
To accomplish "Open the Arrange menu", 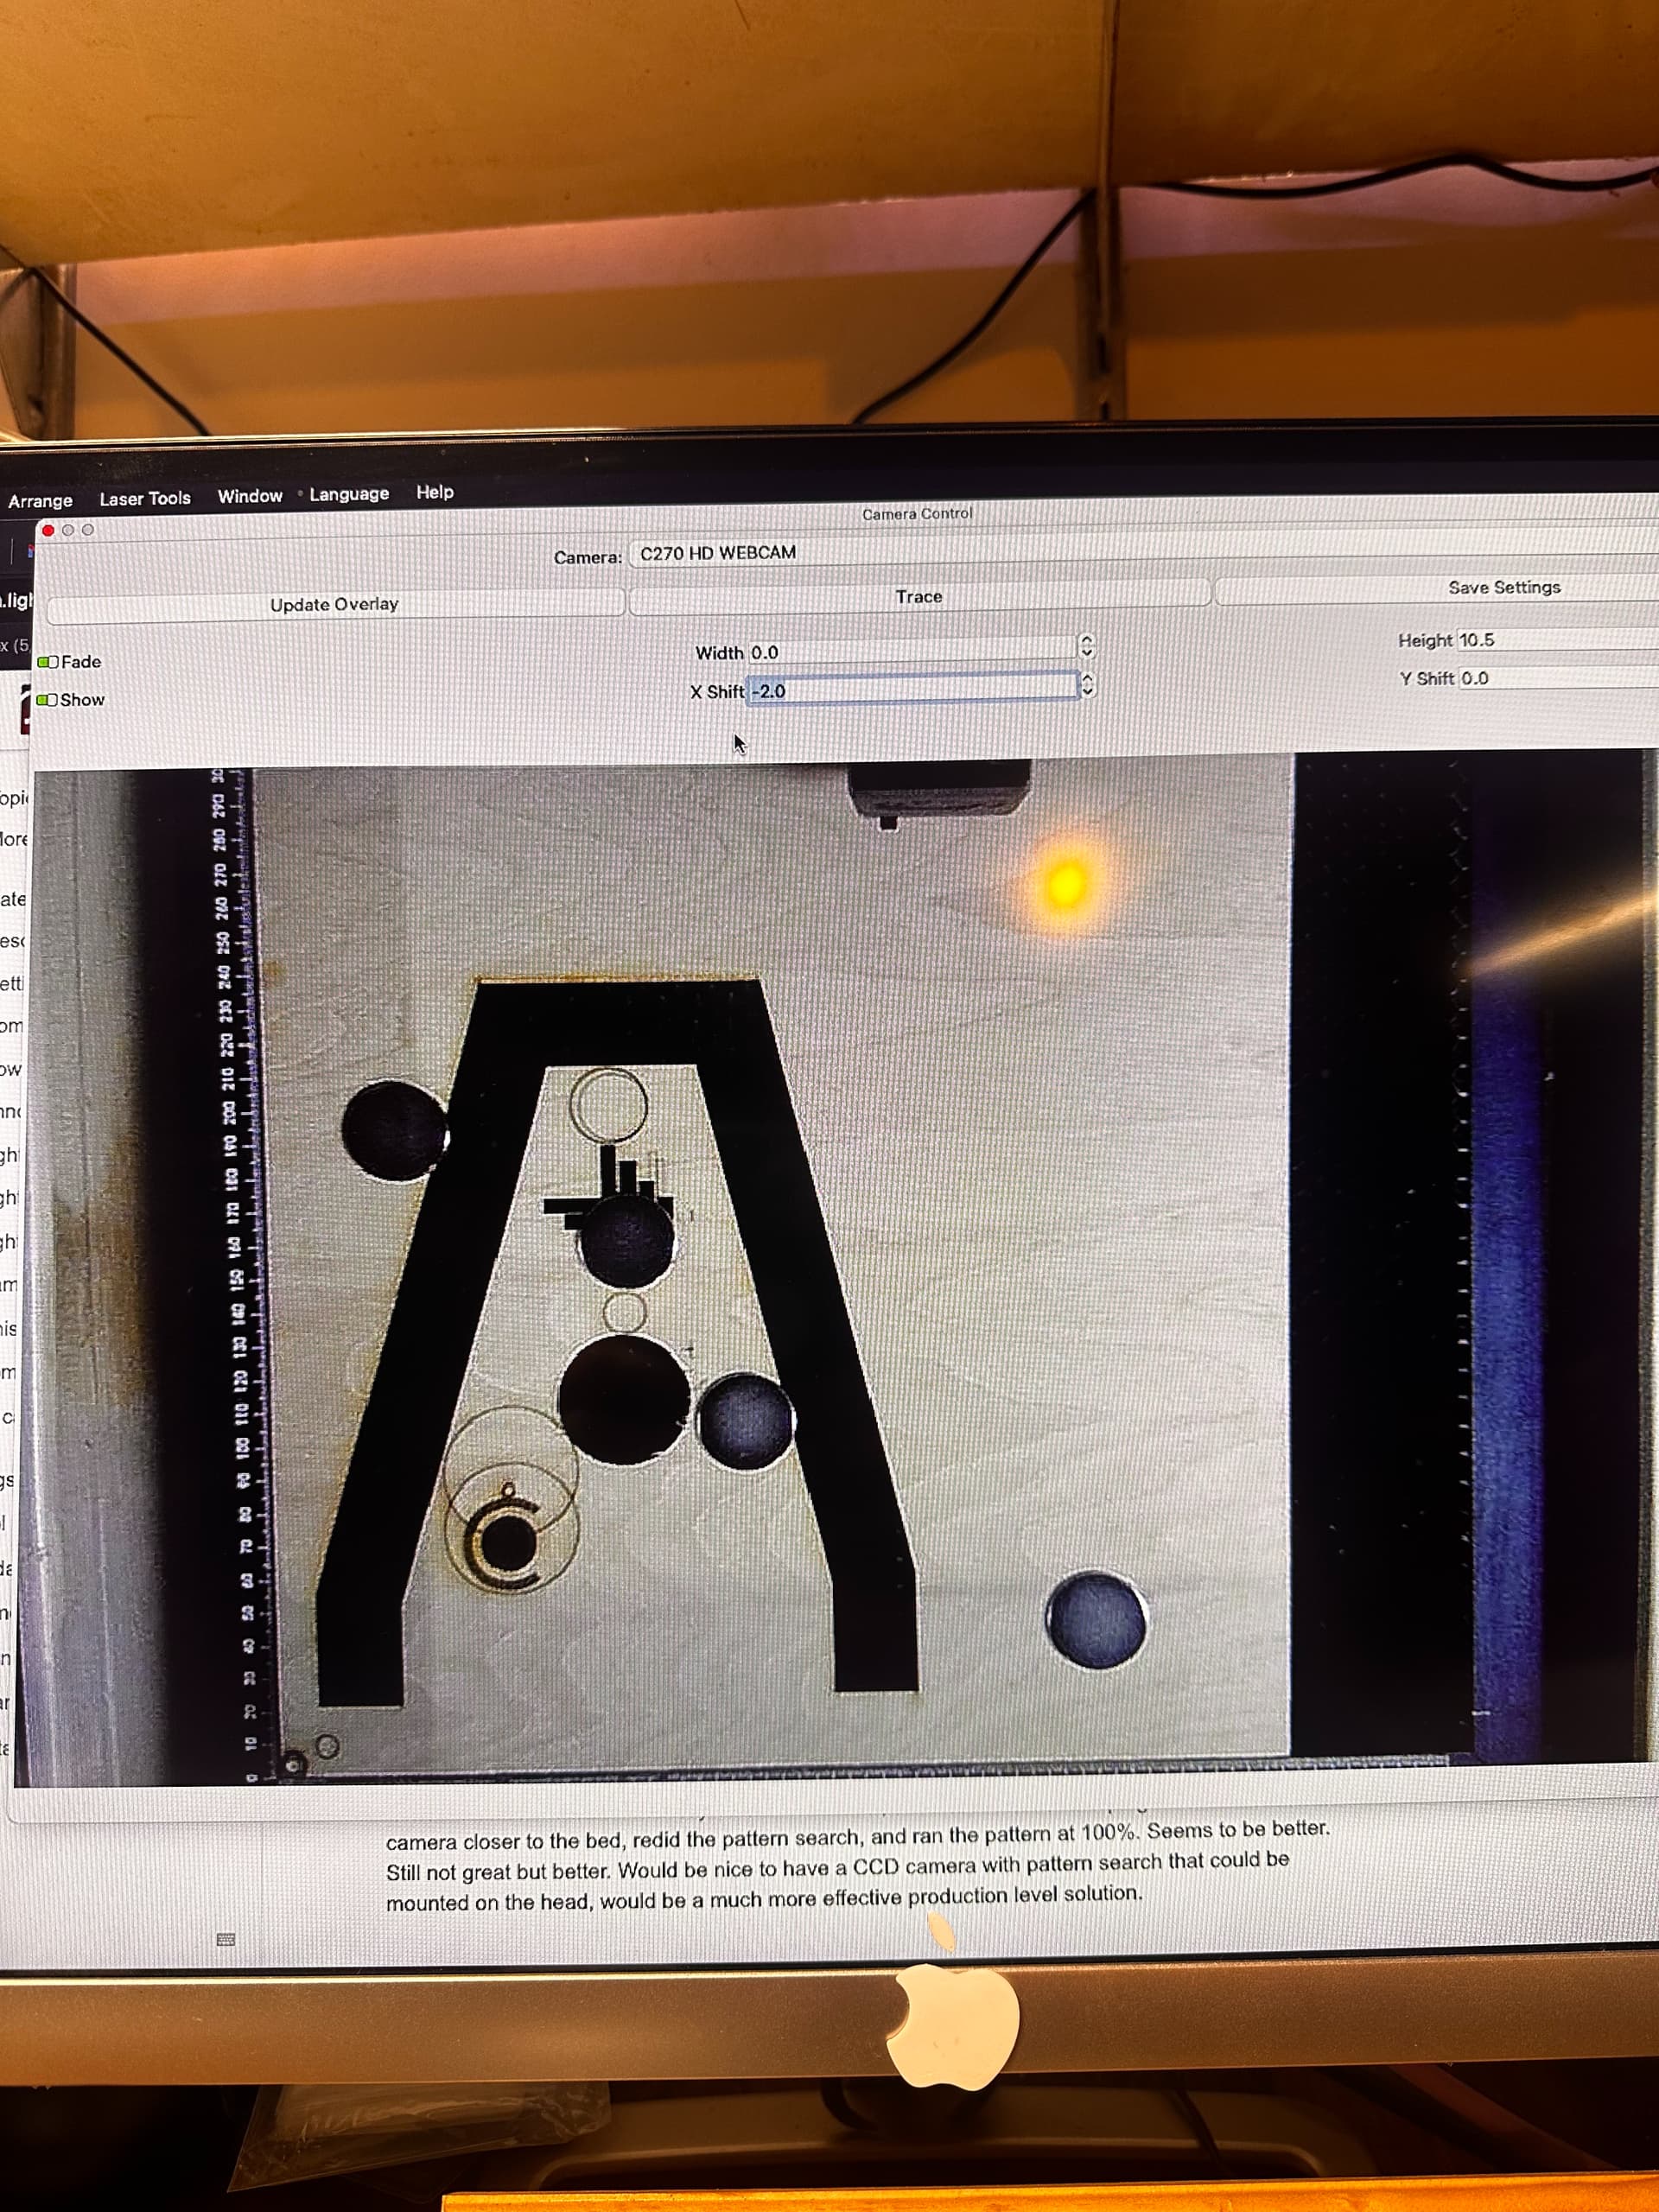I will pos(41,499).
